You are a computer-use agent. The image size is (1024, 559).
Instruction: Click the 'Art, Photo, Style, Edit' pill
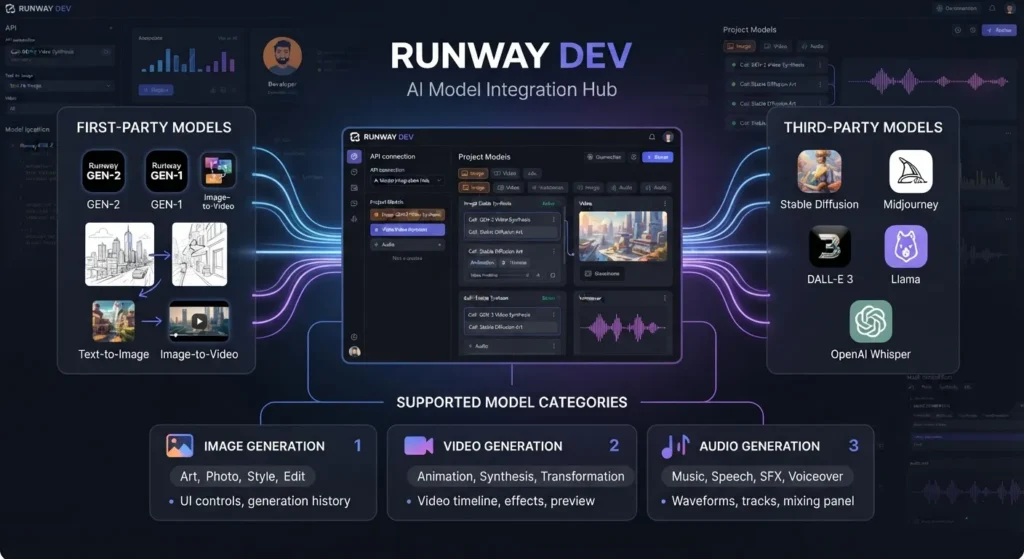point(242,476)
